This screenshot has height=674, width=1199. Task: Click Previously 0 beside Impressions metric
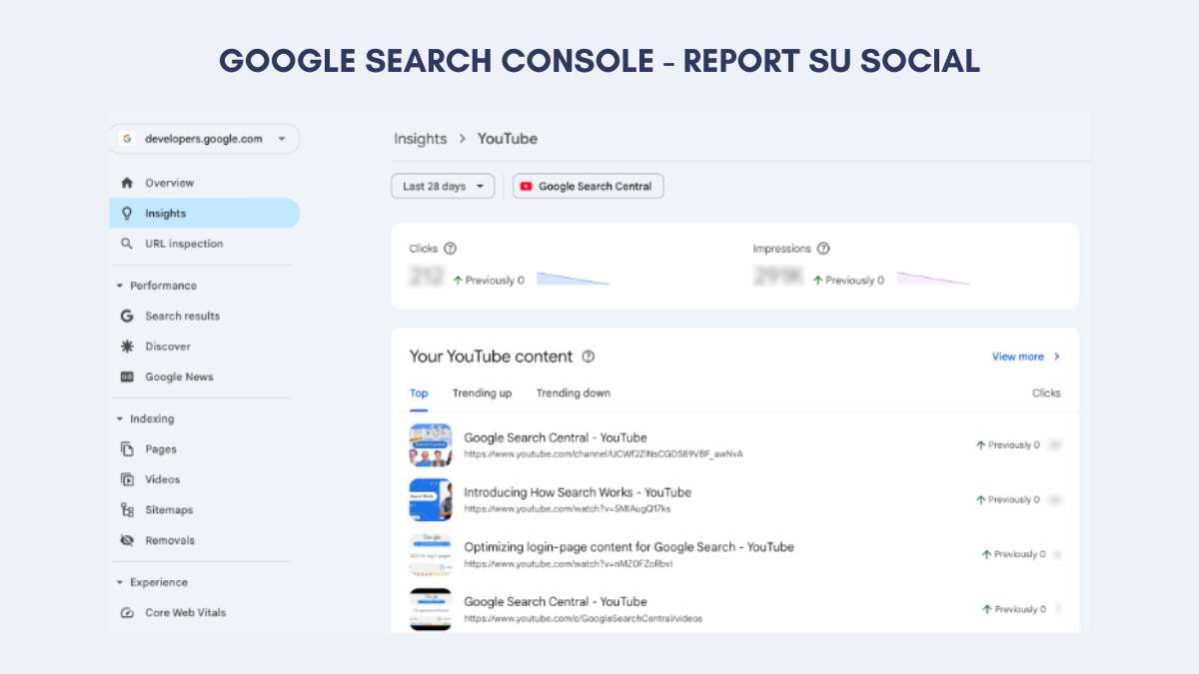click(848, 281)
